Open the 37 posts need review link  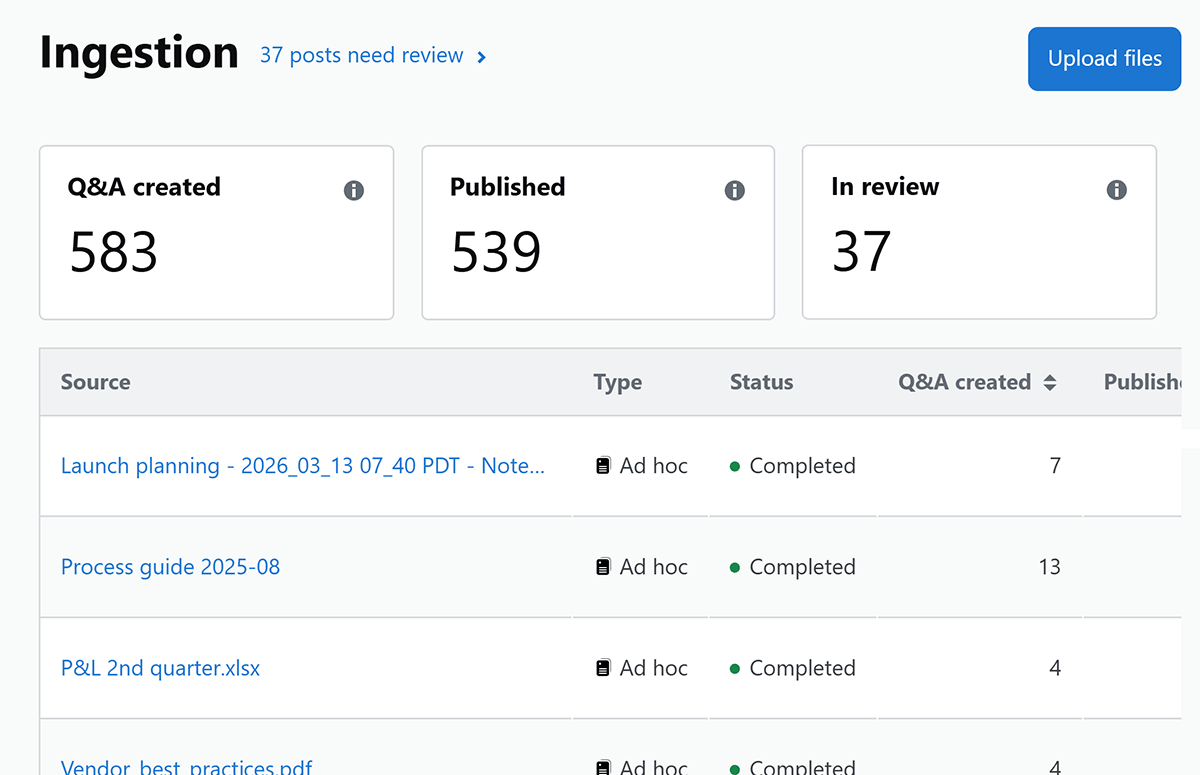point(361,56)
